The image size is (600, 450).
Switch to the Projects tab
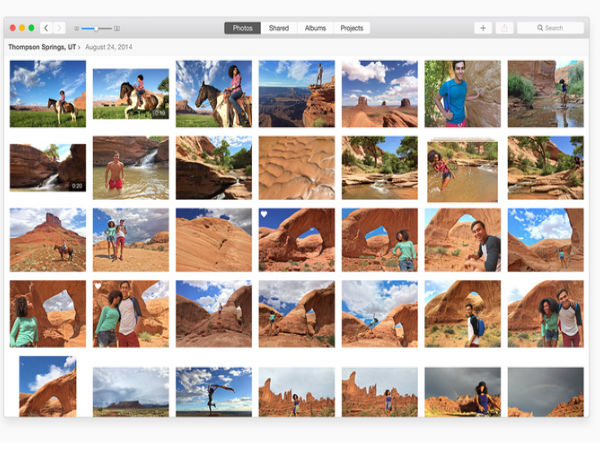352,28
